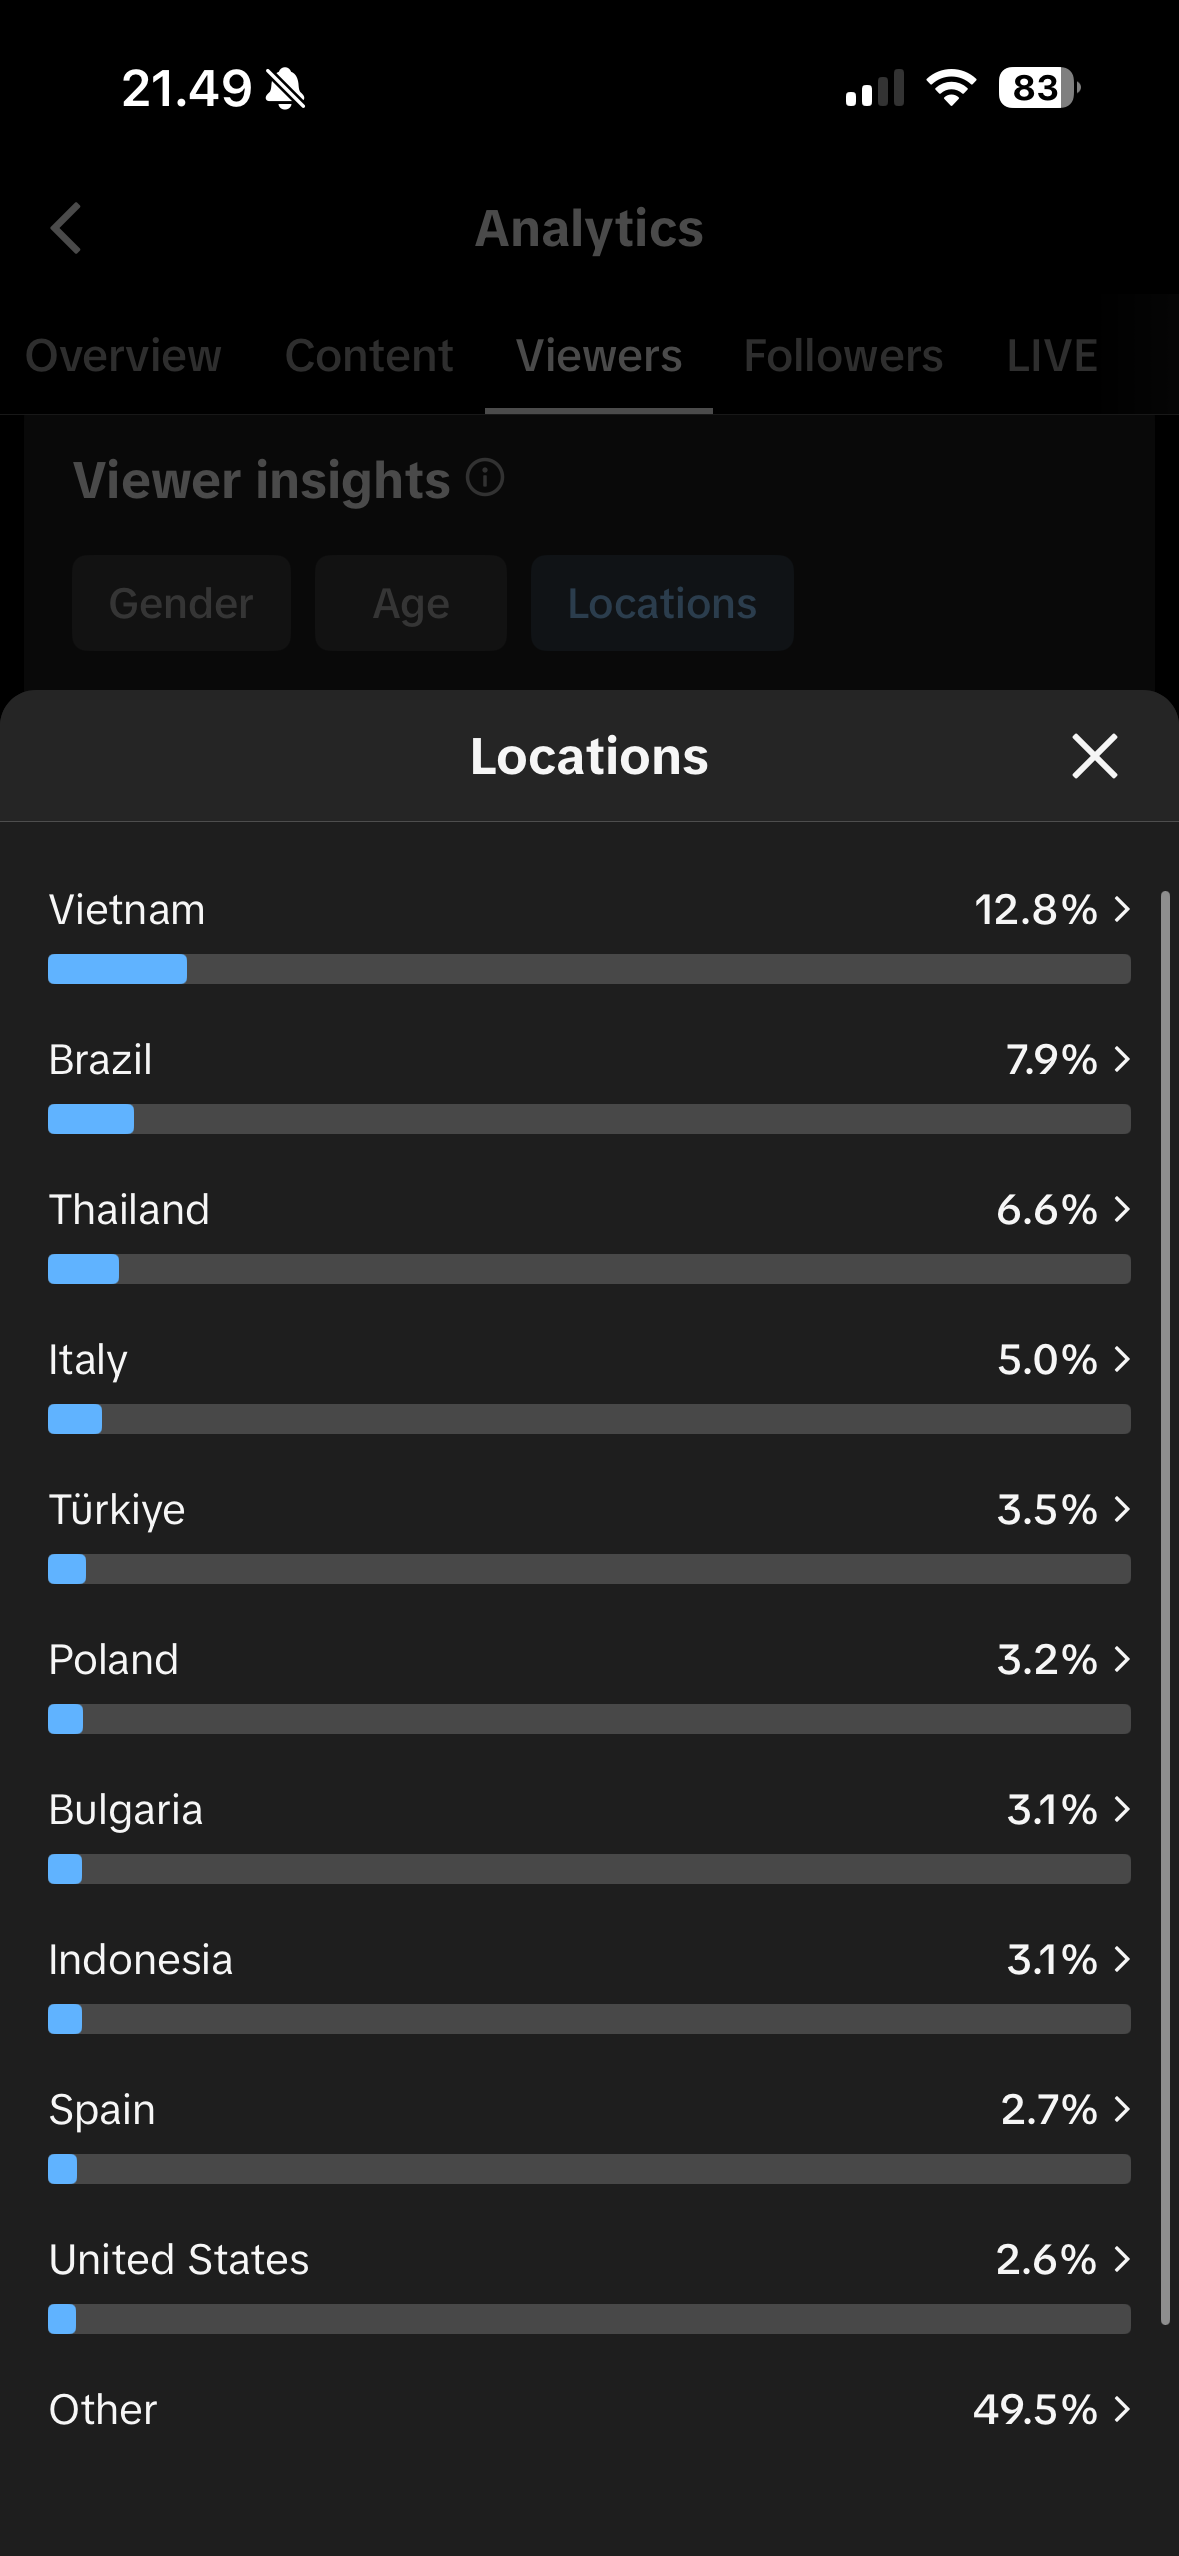Open the Viewer insights info icon
Screen dimensions: 1179x2556
click(x=485, y=478)
